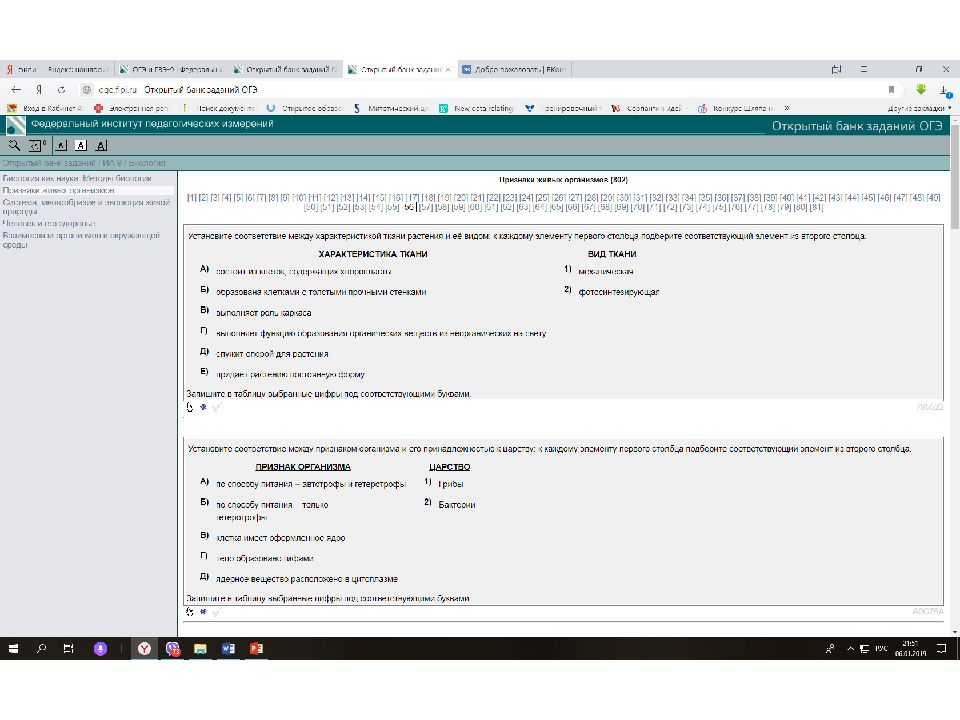Open the Windows notification center
Viewport: 960px width, 720px height.
(x=942, y=648)
